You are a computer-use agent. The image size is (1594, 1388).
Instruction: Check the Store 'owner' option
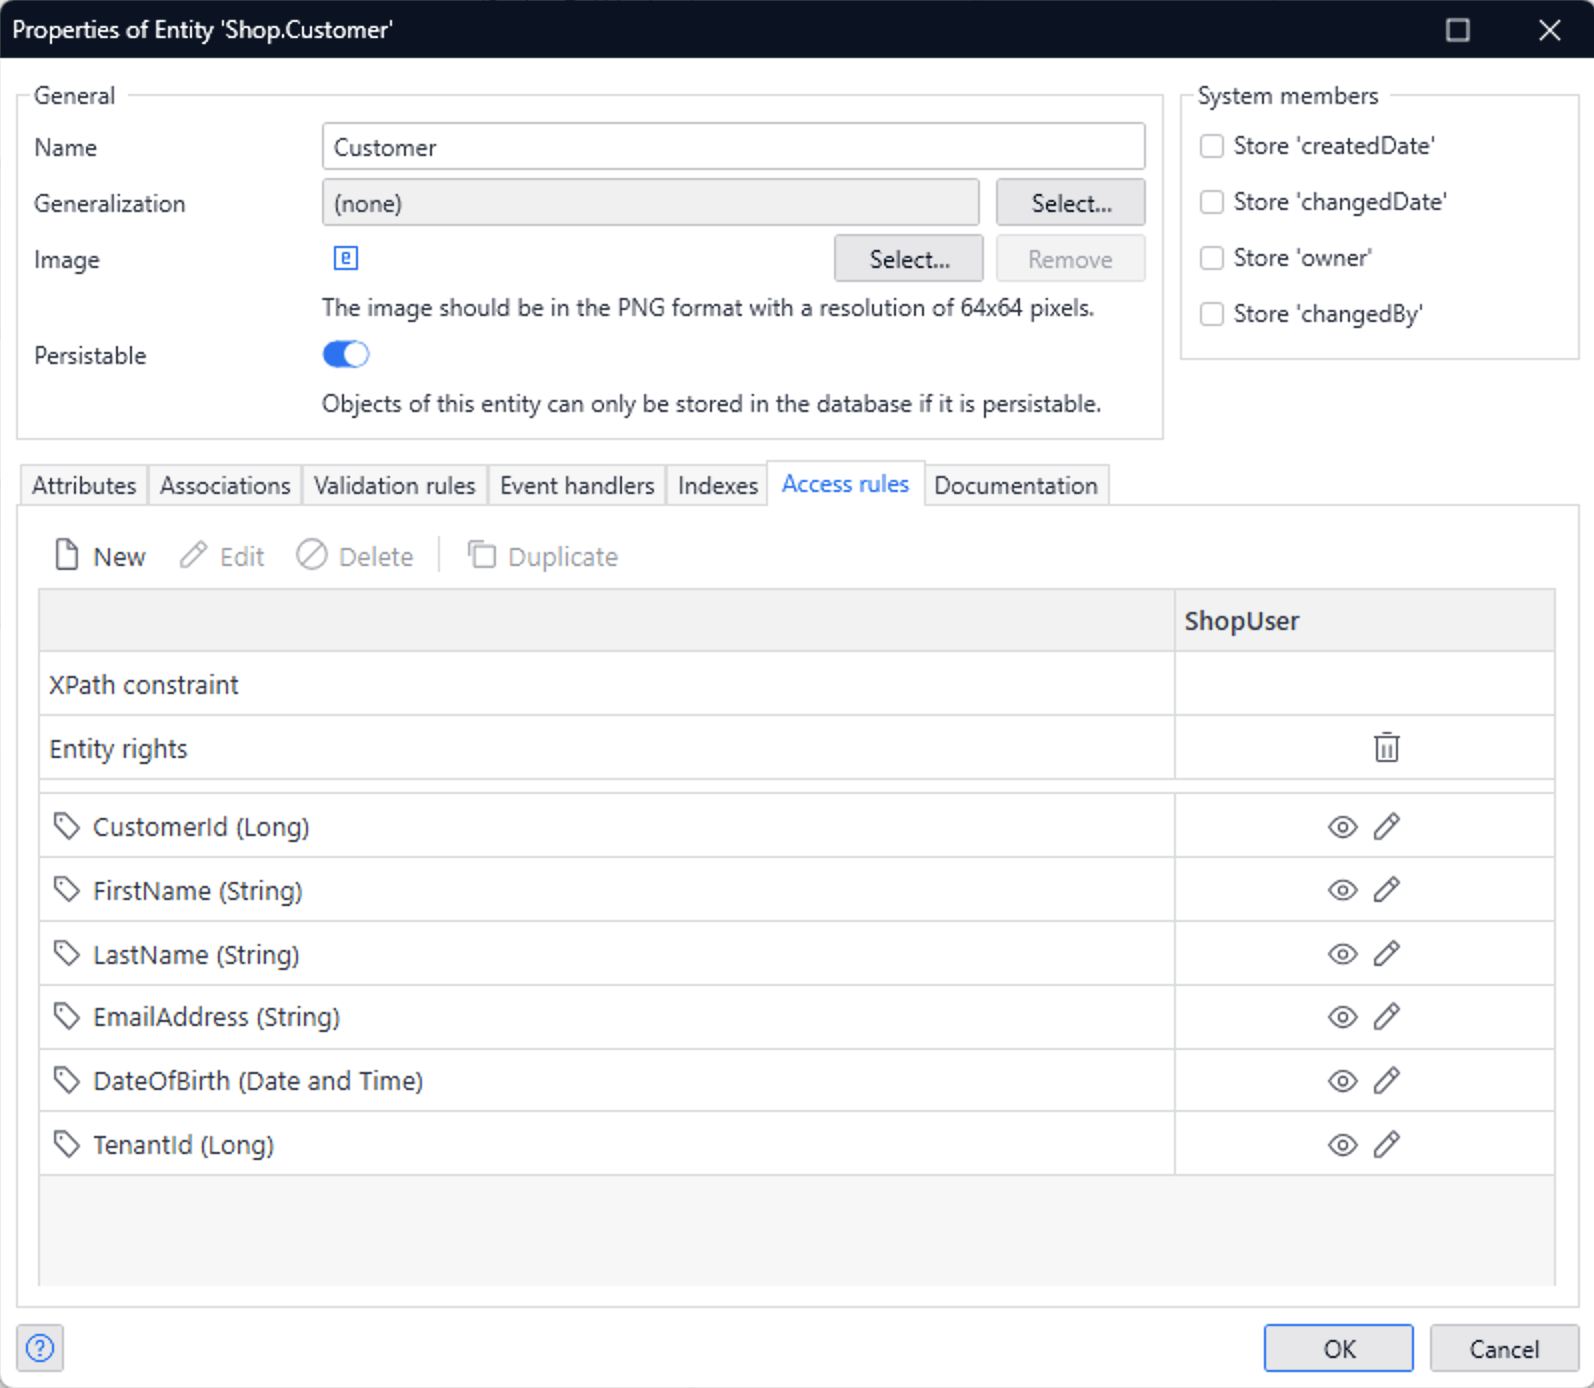pyautogui.click(x=1212, y=258)
